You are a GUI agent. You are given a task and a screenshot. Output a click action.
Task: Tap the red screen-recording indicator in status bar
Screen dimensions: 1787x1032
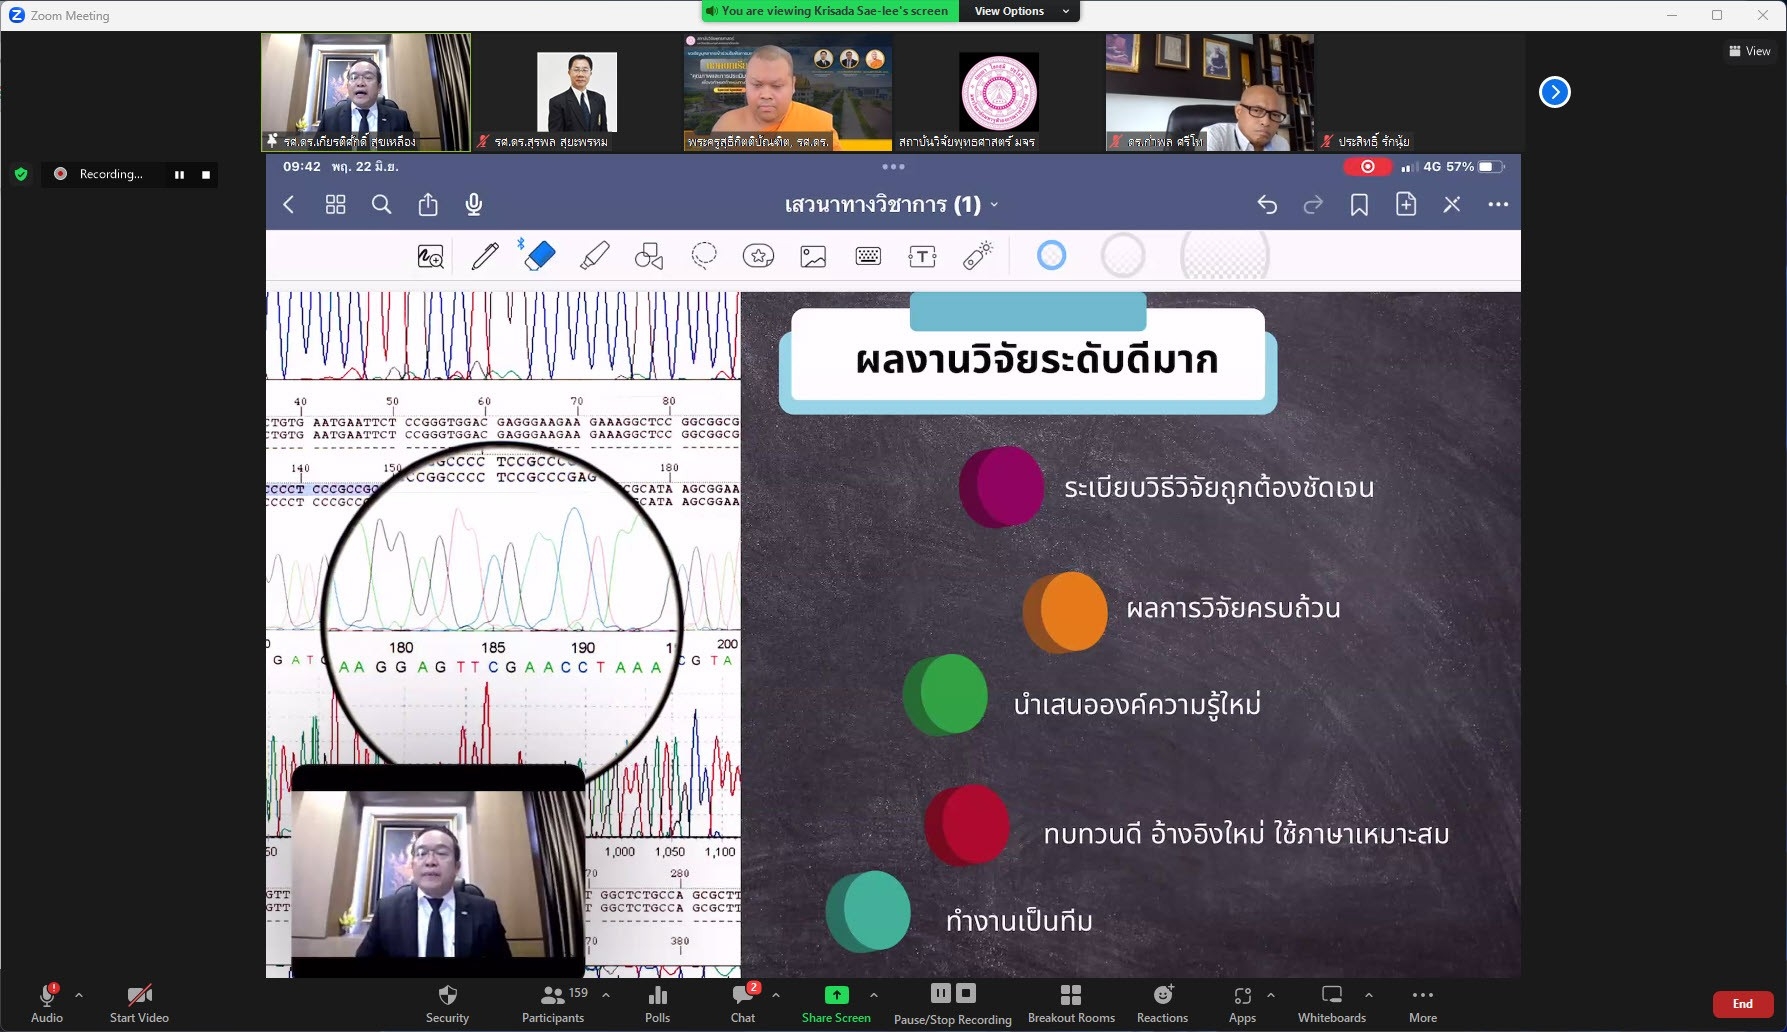point(1367,167)
